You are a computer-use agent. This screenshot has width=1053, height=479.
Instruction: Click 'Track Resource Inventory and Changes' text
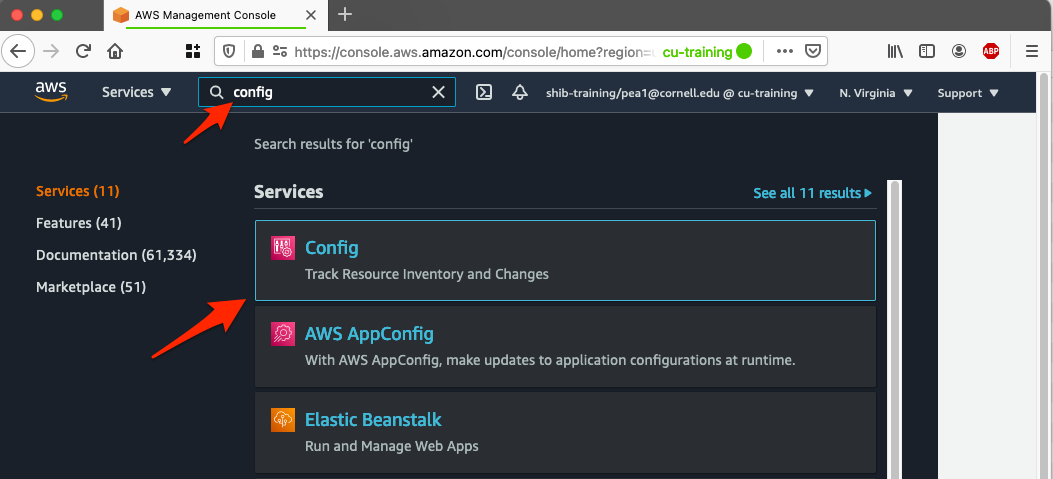coord(426,274)
